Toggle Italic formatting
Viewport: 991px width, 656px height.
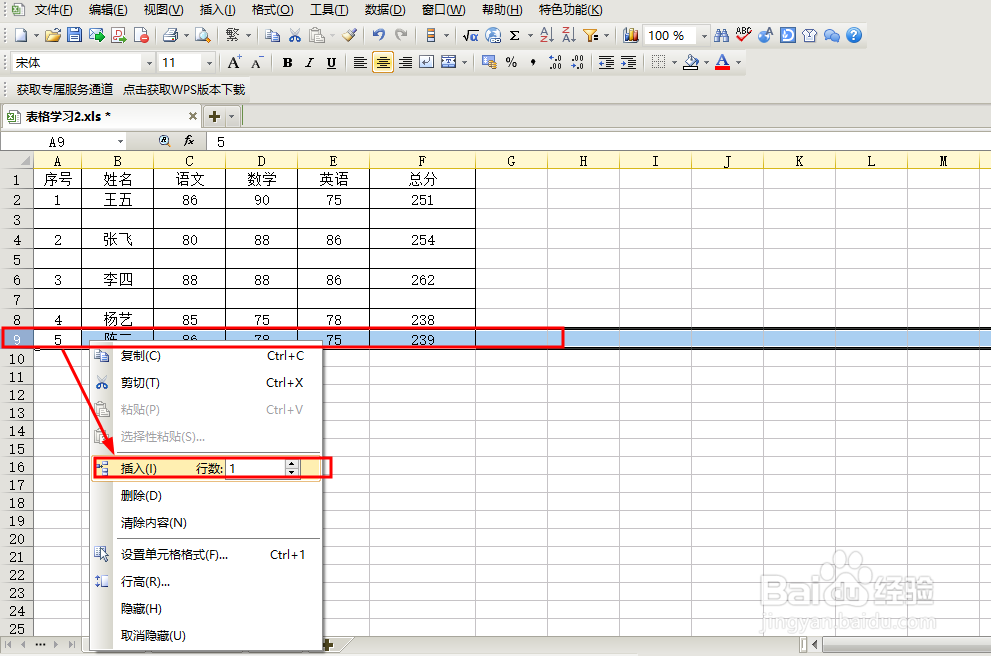click(310, 63)
